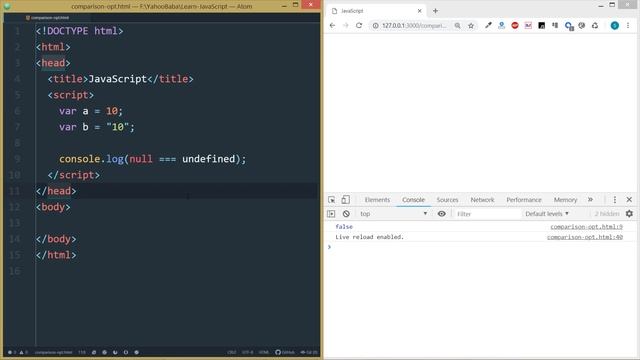Open source link comparison-opt.html:9
Viewport: 640px width, 360px height.
click(586, 227)
